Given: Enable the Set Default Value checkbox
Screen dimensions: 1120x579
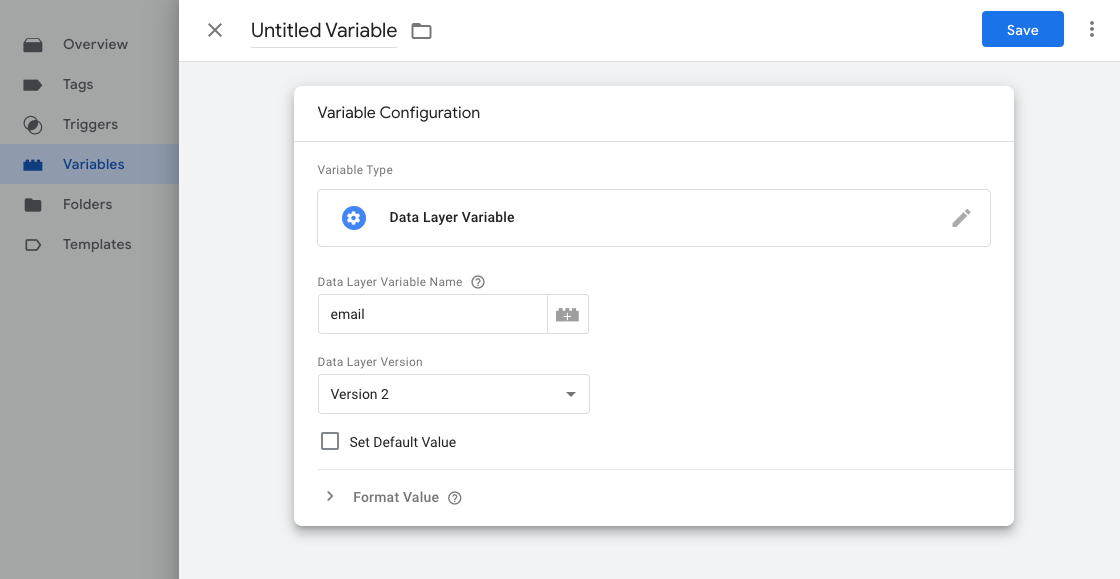Looking at the screenshot, I should [330, 441].
